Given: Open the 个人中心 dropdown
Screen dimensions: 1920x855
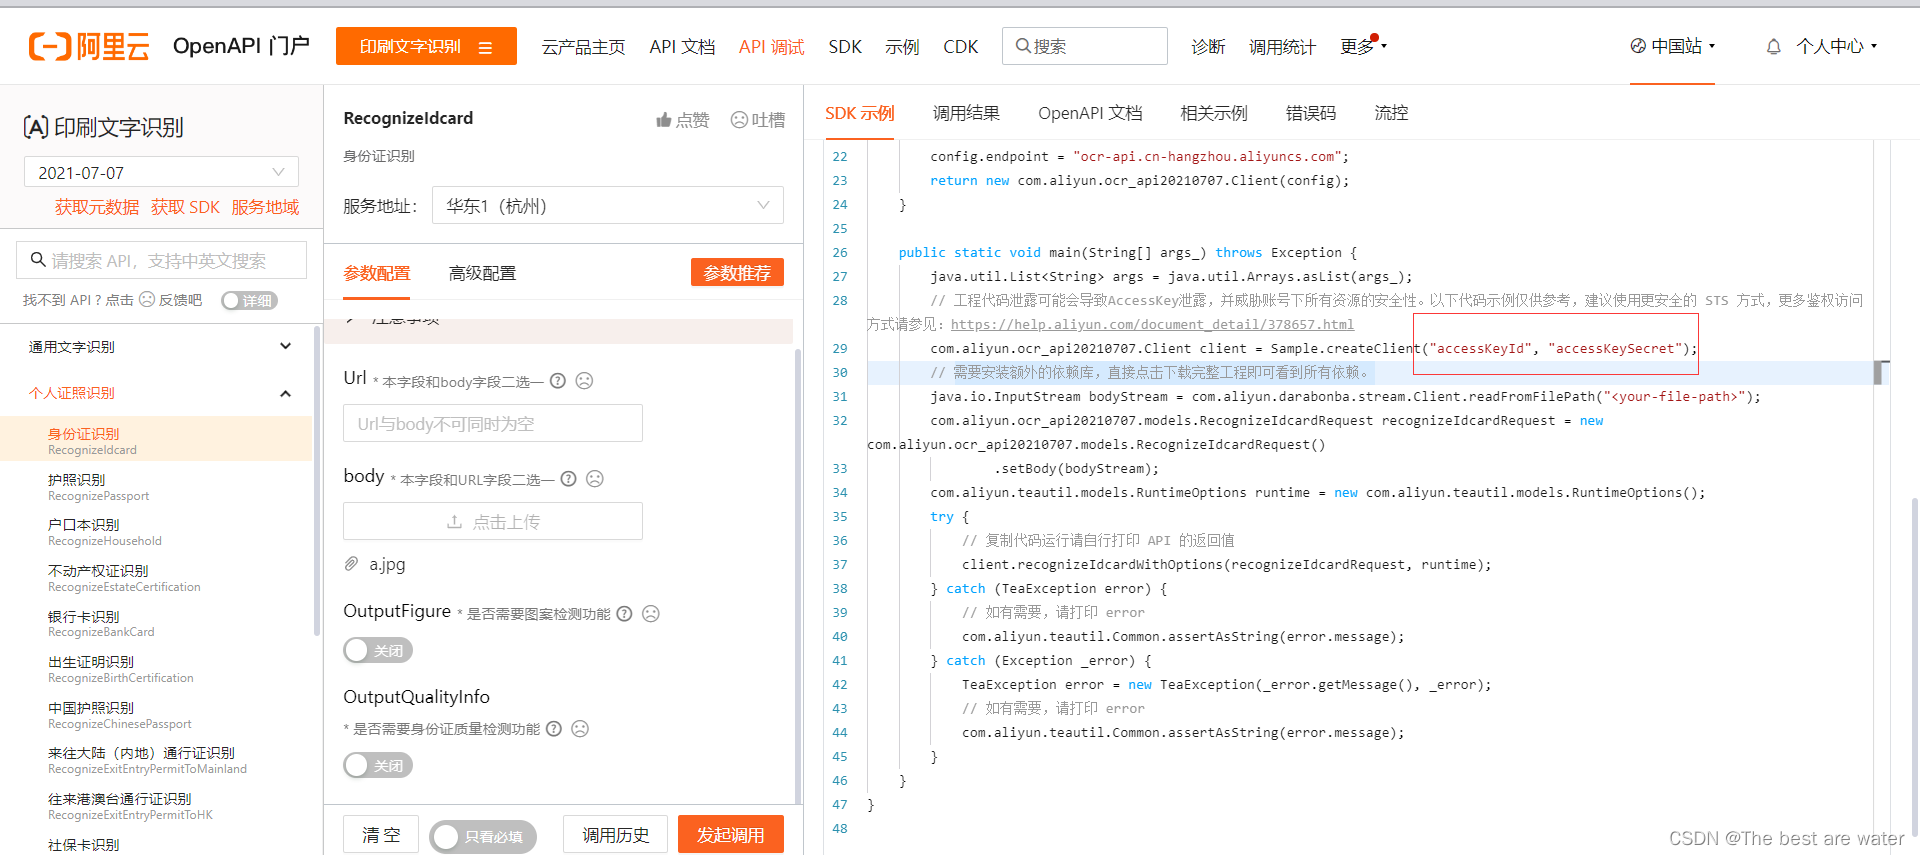Looking at the screenshot, I should [x=1837, y=46].
